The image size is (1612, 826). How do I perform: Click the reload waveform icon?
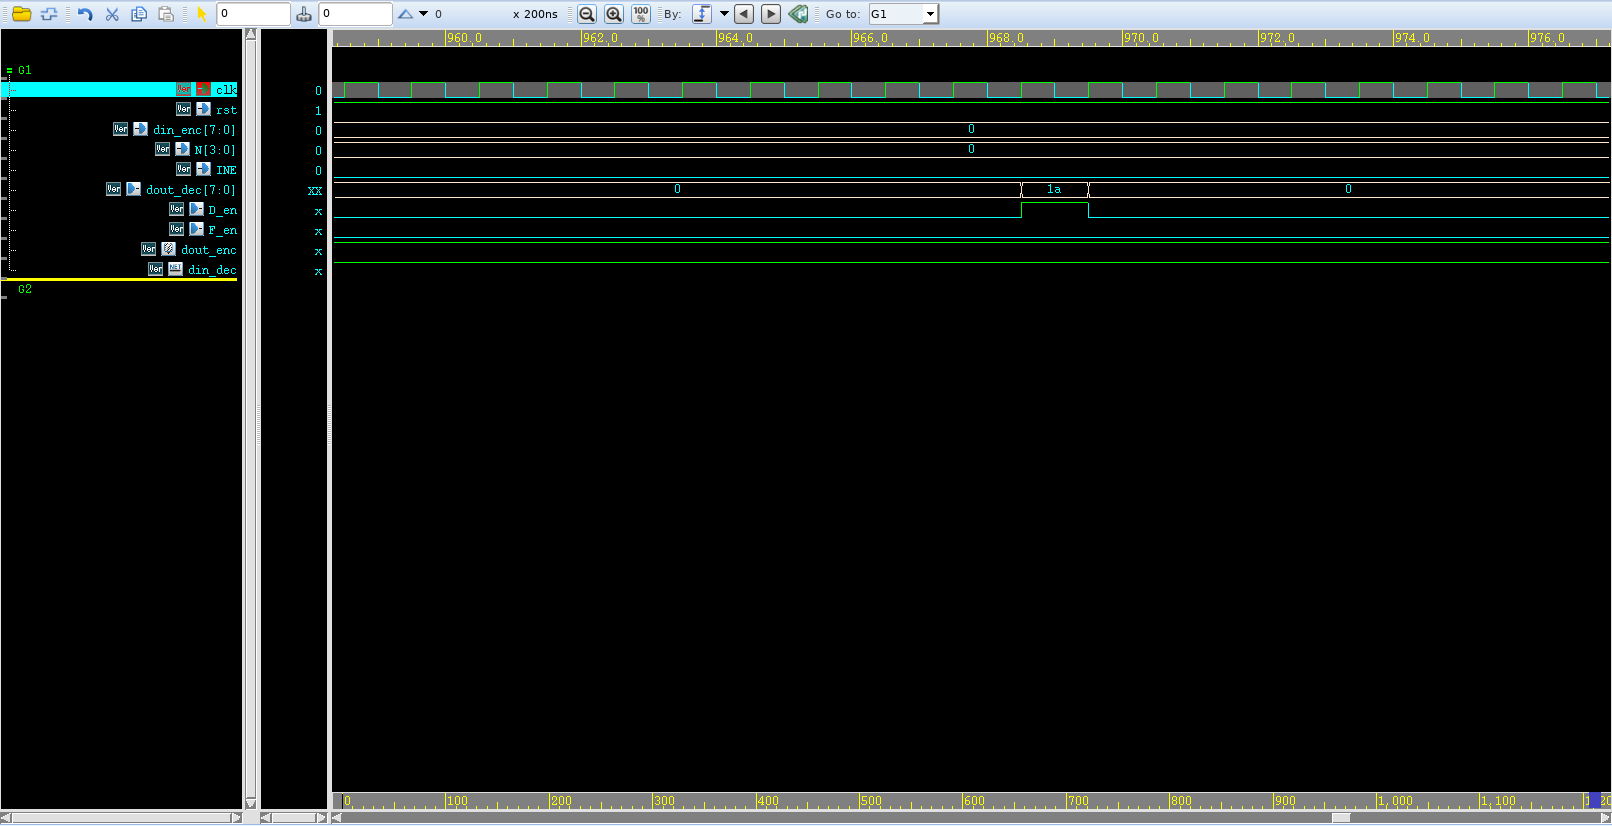pos(49,14)
